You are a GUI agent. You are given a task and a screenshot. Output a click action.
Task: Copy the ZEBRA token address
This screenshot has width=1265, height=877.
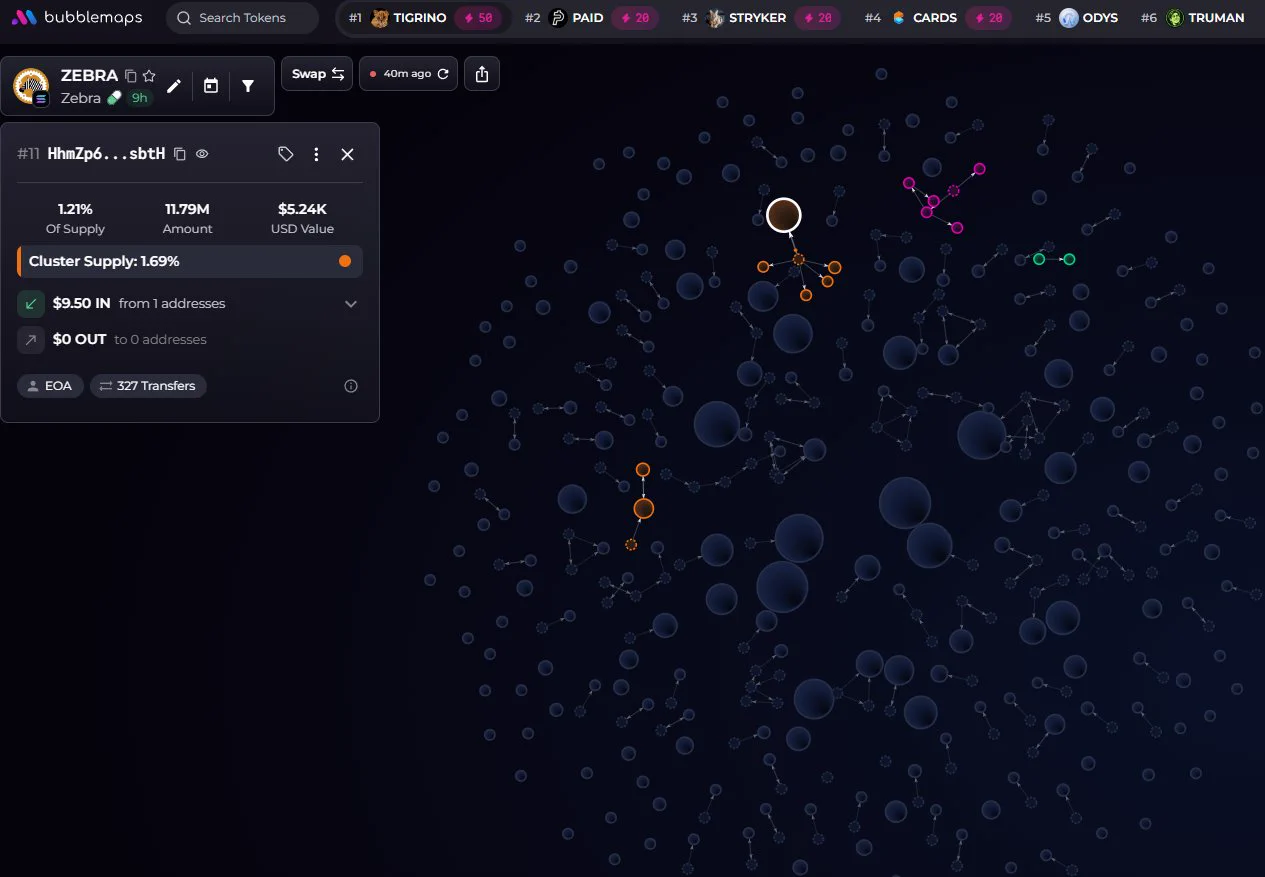[130, 76]
